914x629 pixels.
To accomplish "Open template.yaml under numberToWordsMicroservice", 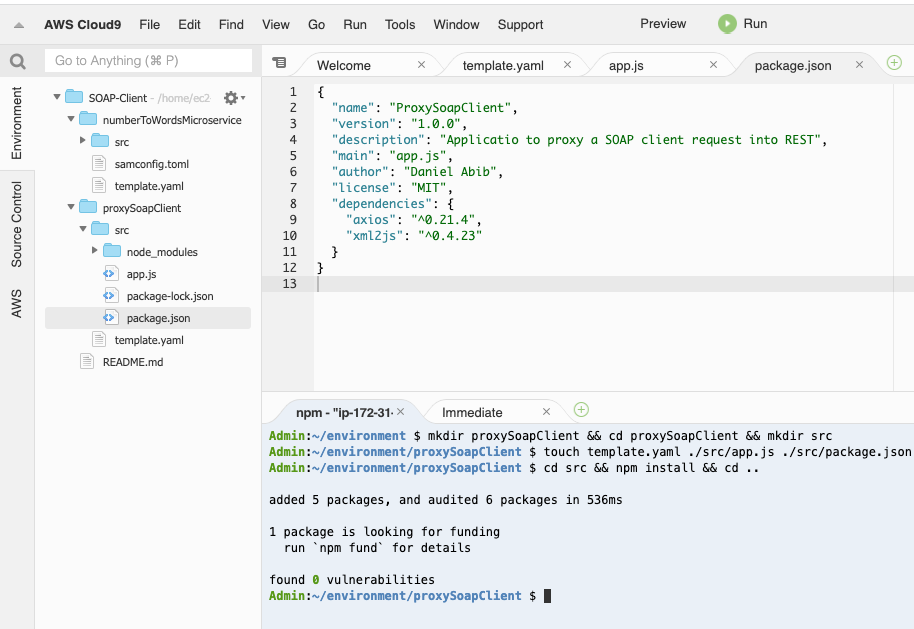I will 149,187.
